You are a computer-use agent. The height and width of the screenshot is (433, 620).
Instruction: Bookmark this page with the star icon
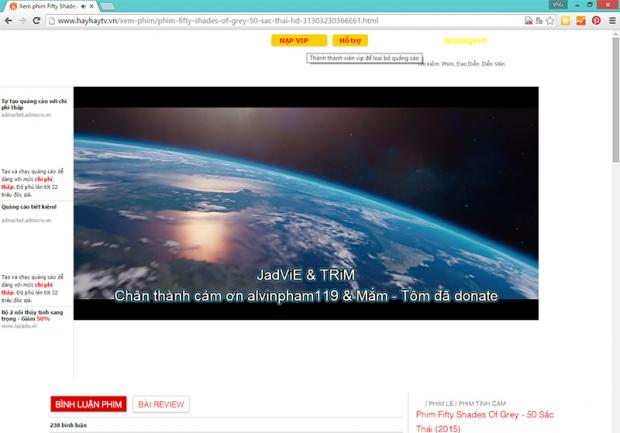(x=550, y=20)
